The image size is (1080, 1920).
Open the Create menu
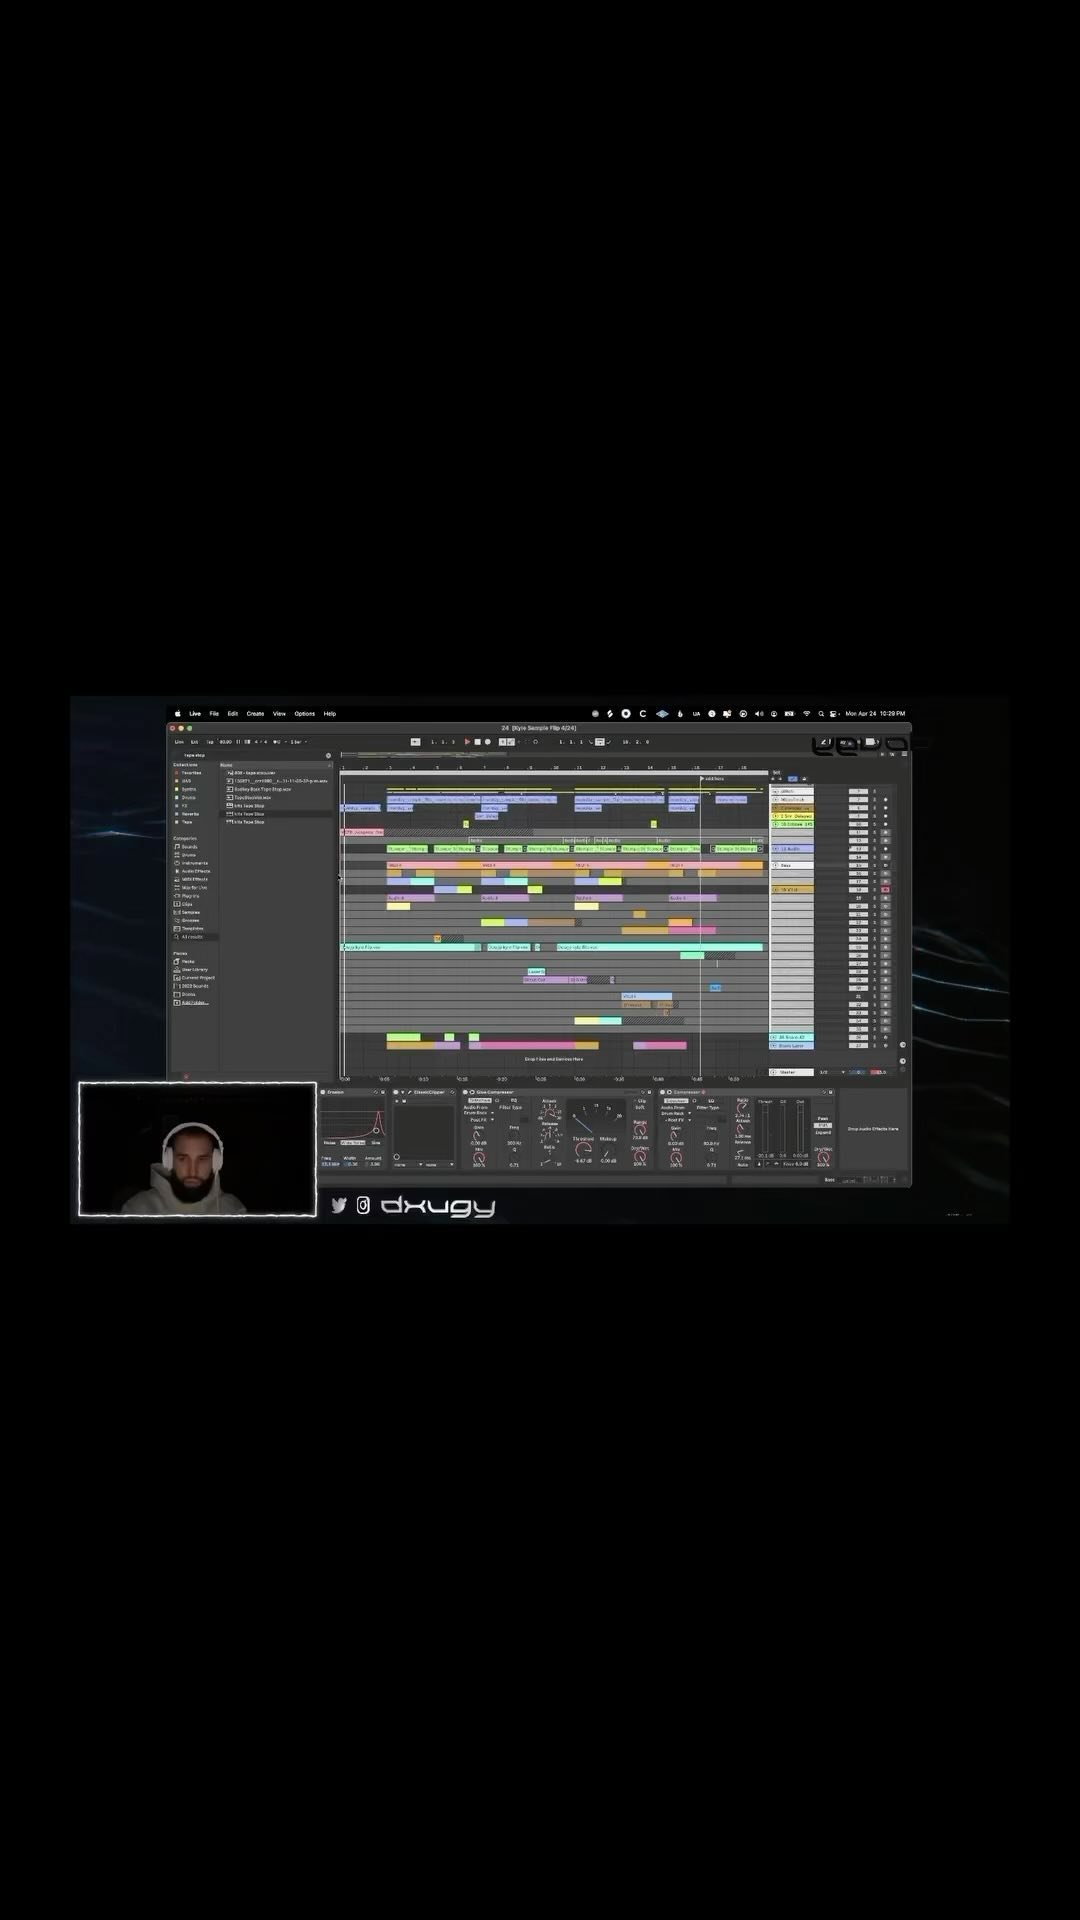click(255, 713)
